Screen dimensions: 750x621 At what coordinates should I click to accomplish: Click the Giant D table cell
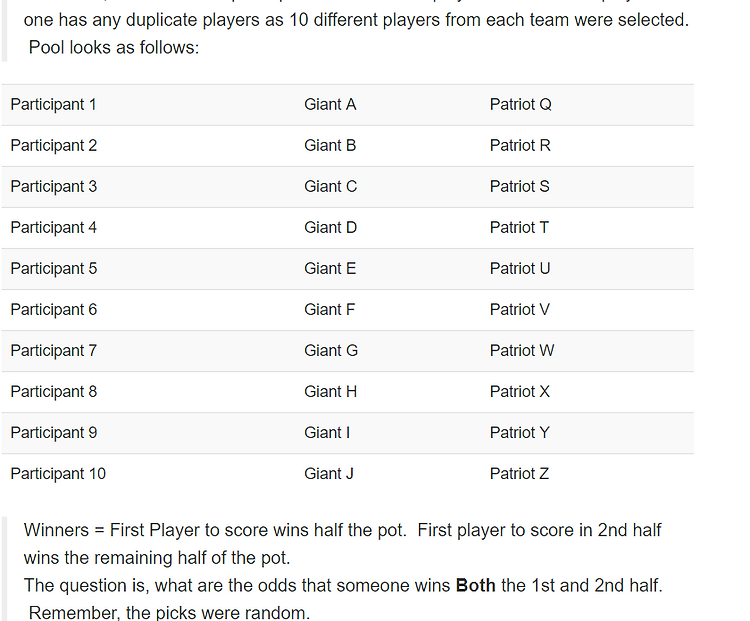(x=388, y=228)
